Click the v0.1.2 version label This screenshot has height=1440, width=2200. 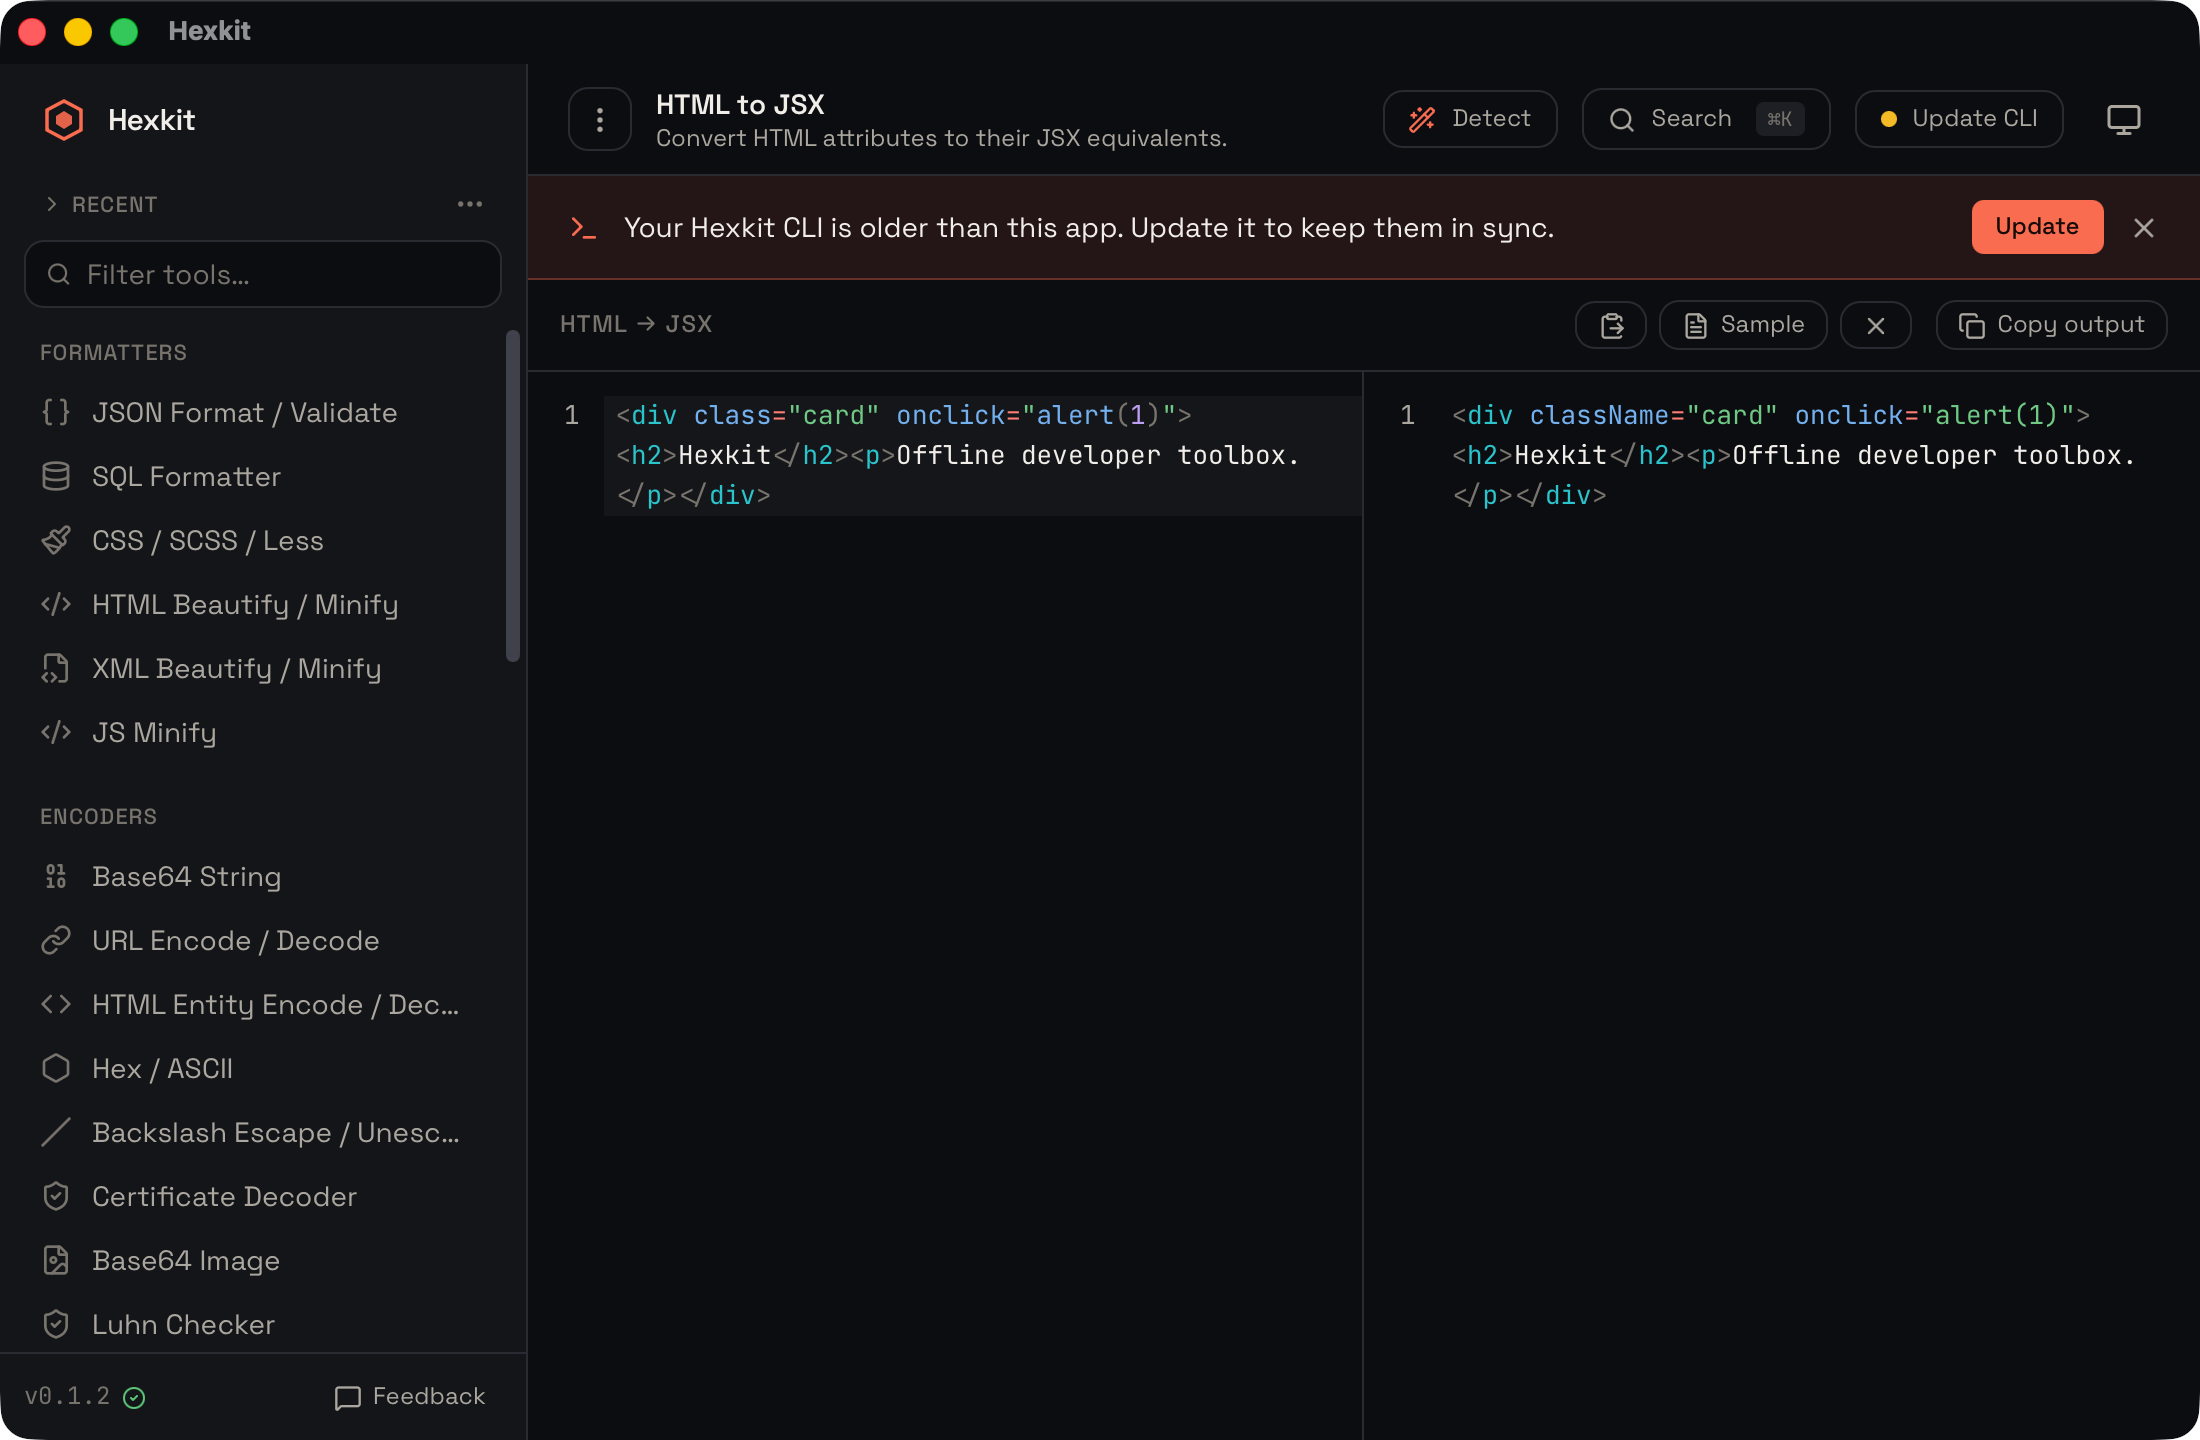67,1396
